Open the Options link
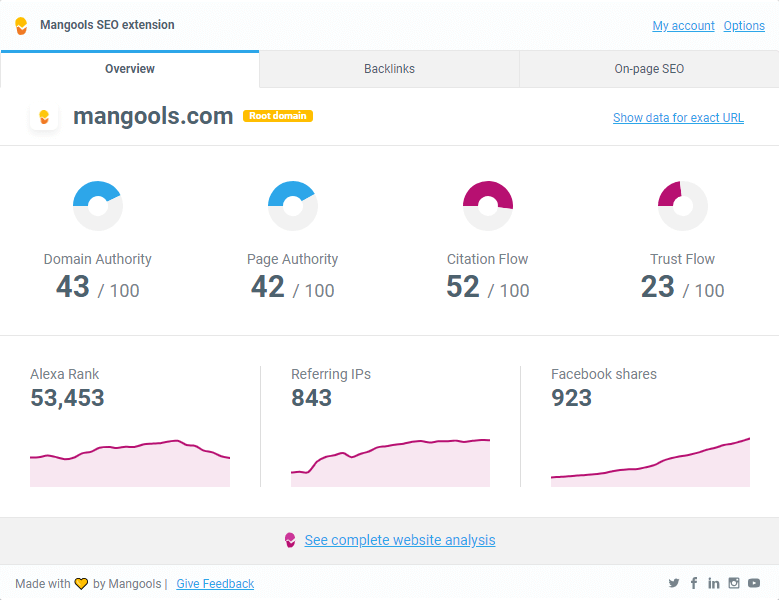 (744, 26)
